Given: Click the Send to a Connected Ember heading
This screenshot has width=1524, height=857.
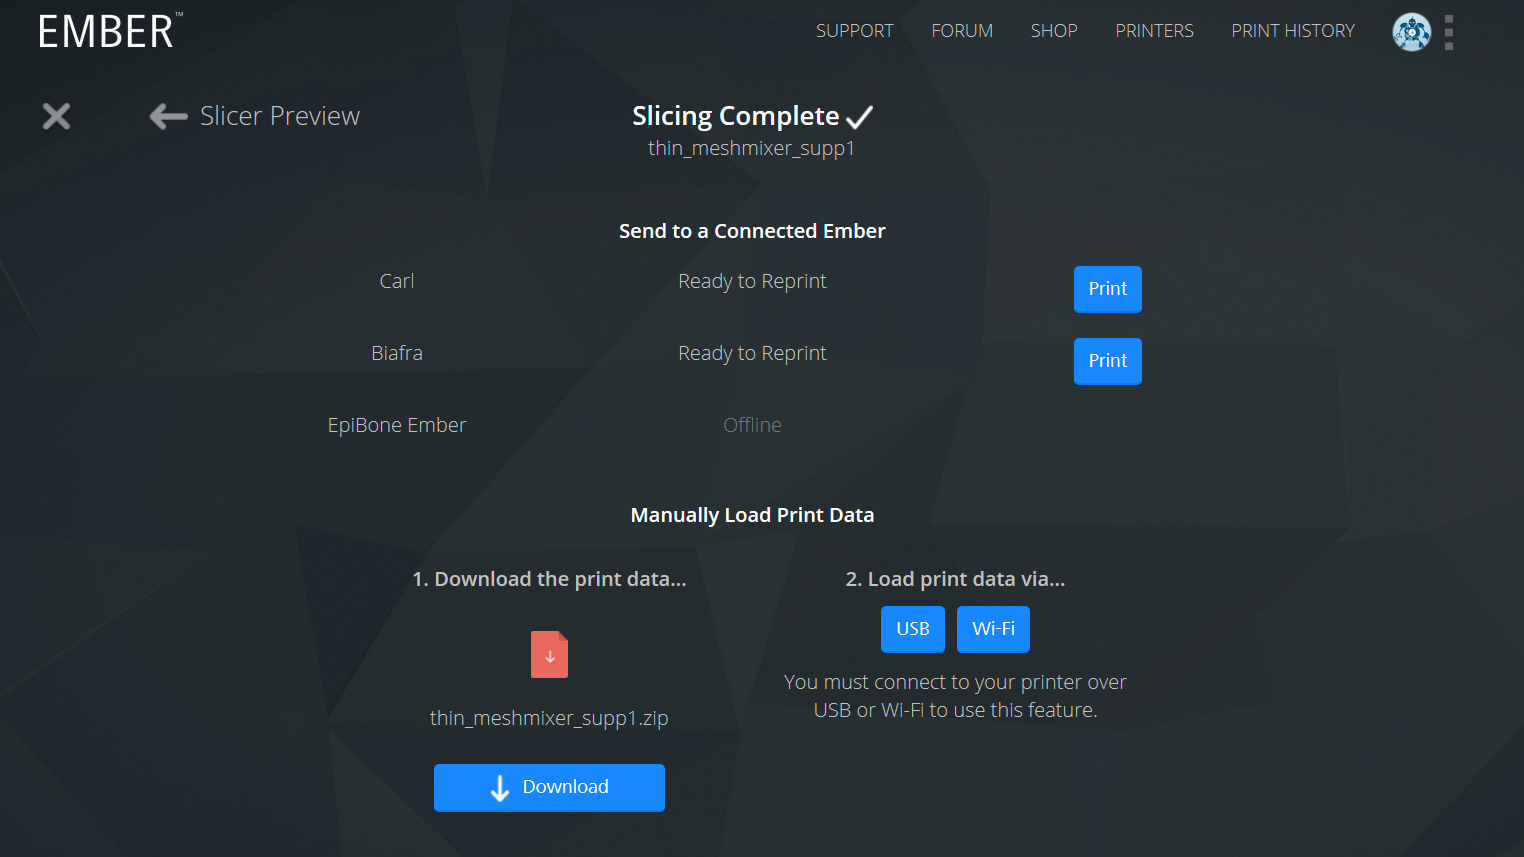Looking at the screenshot, I should (x=752, y=231).
